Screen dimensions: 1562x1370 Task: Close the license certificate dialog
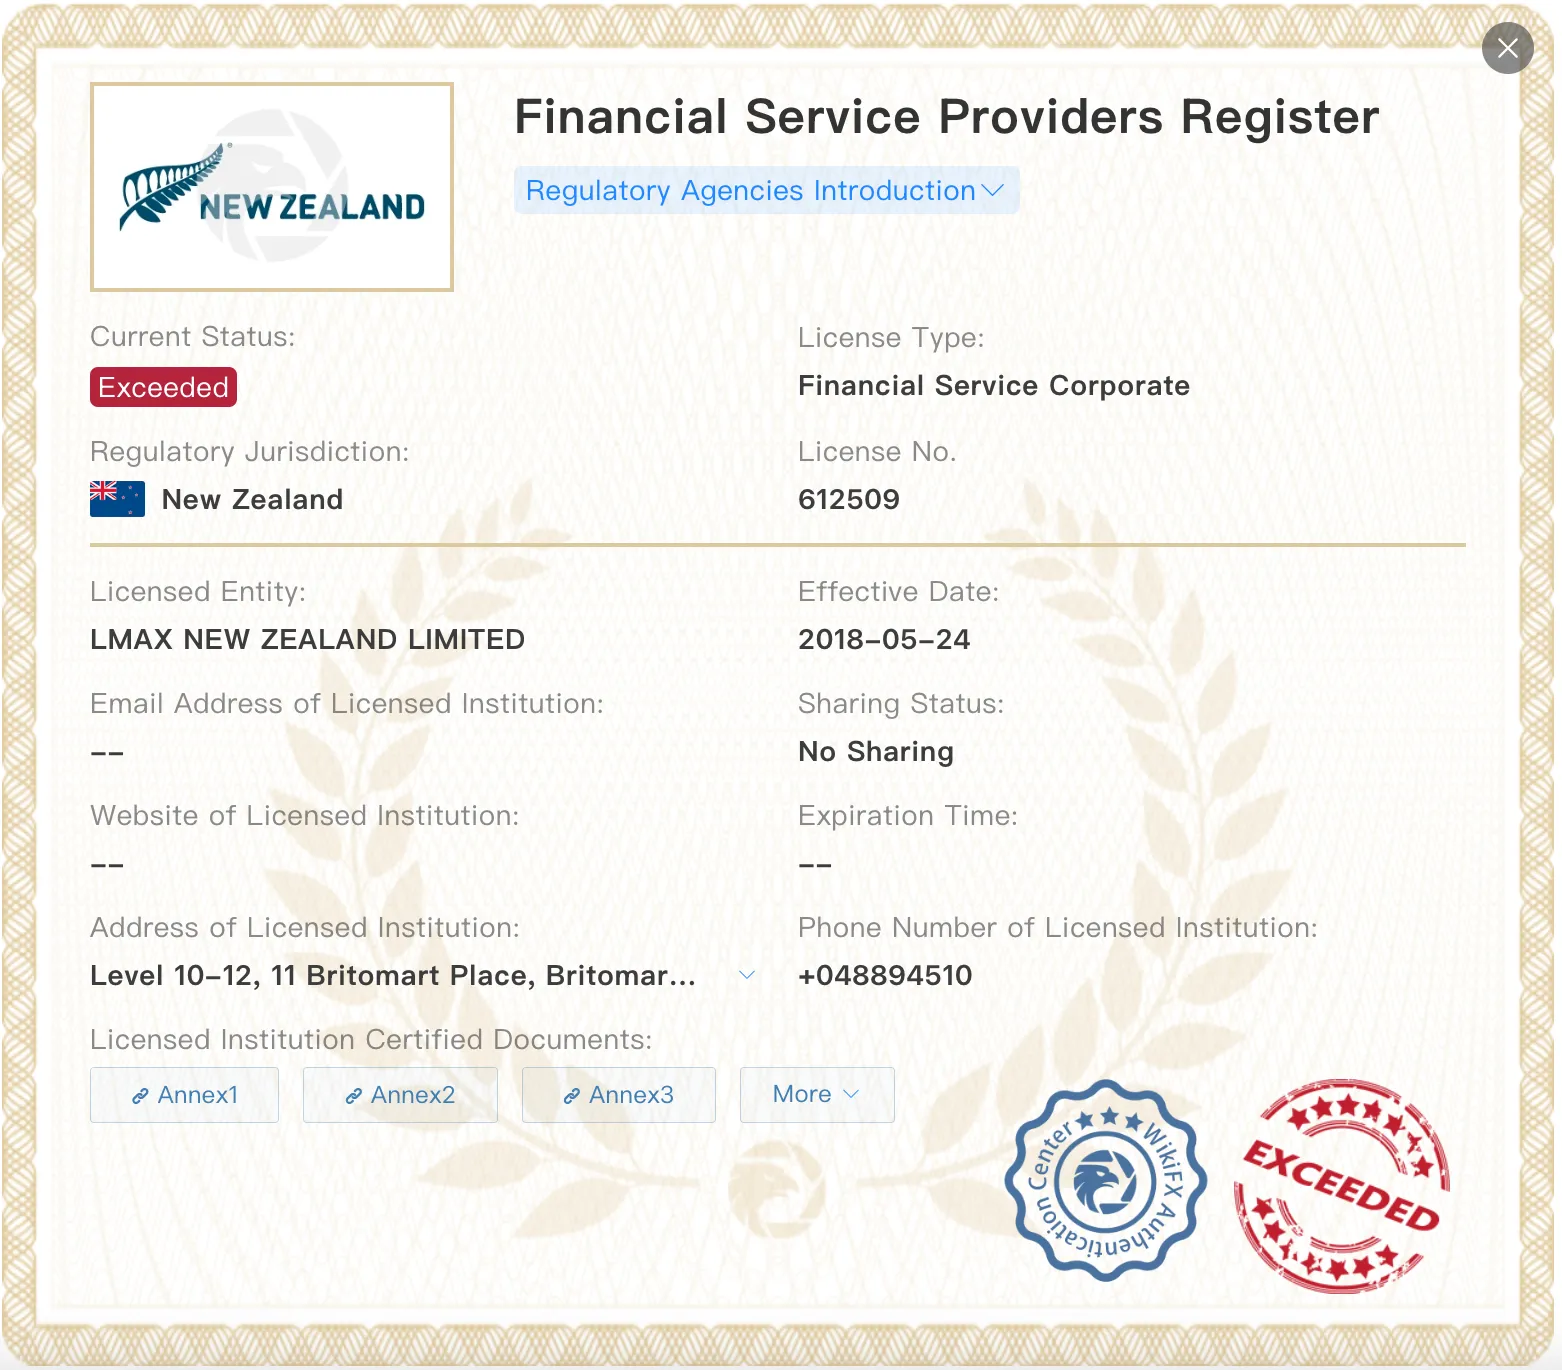(x=1507, y=48)
